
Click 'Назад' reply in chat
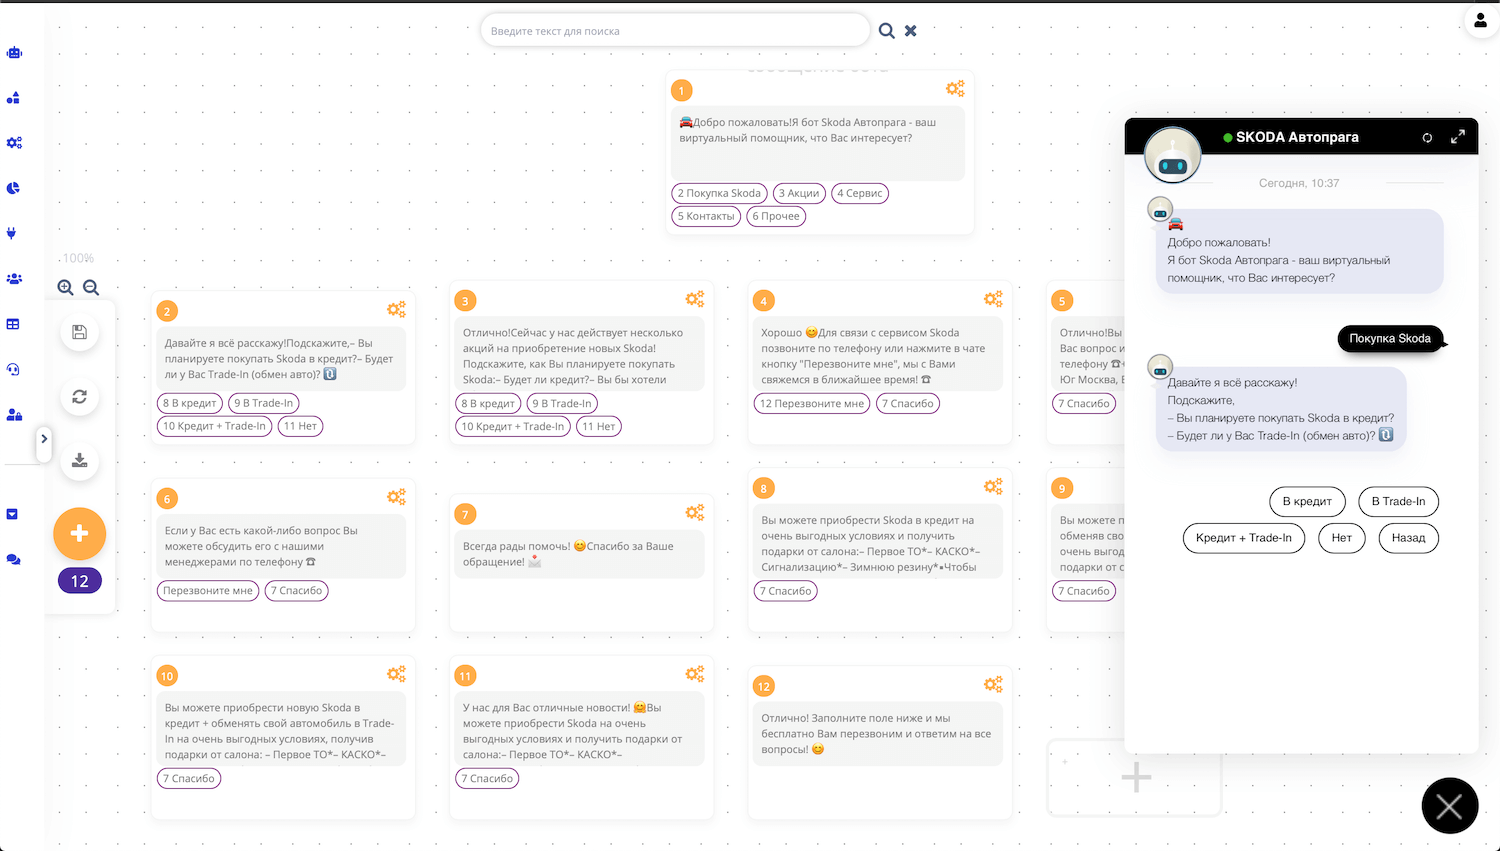pos(1408,538)
